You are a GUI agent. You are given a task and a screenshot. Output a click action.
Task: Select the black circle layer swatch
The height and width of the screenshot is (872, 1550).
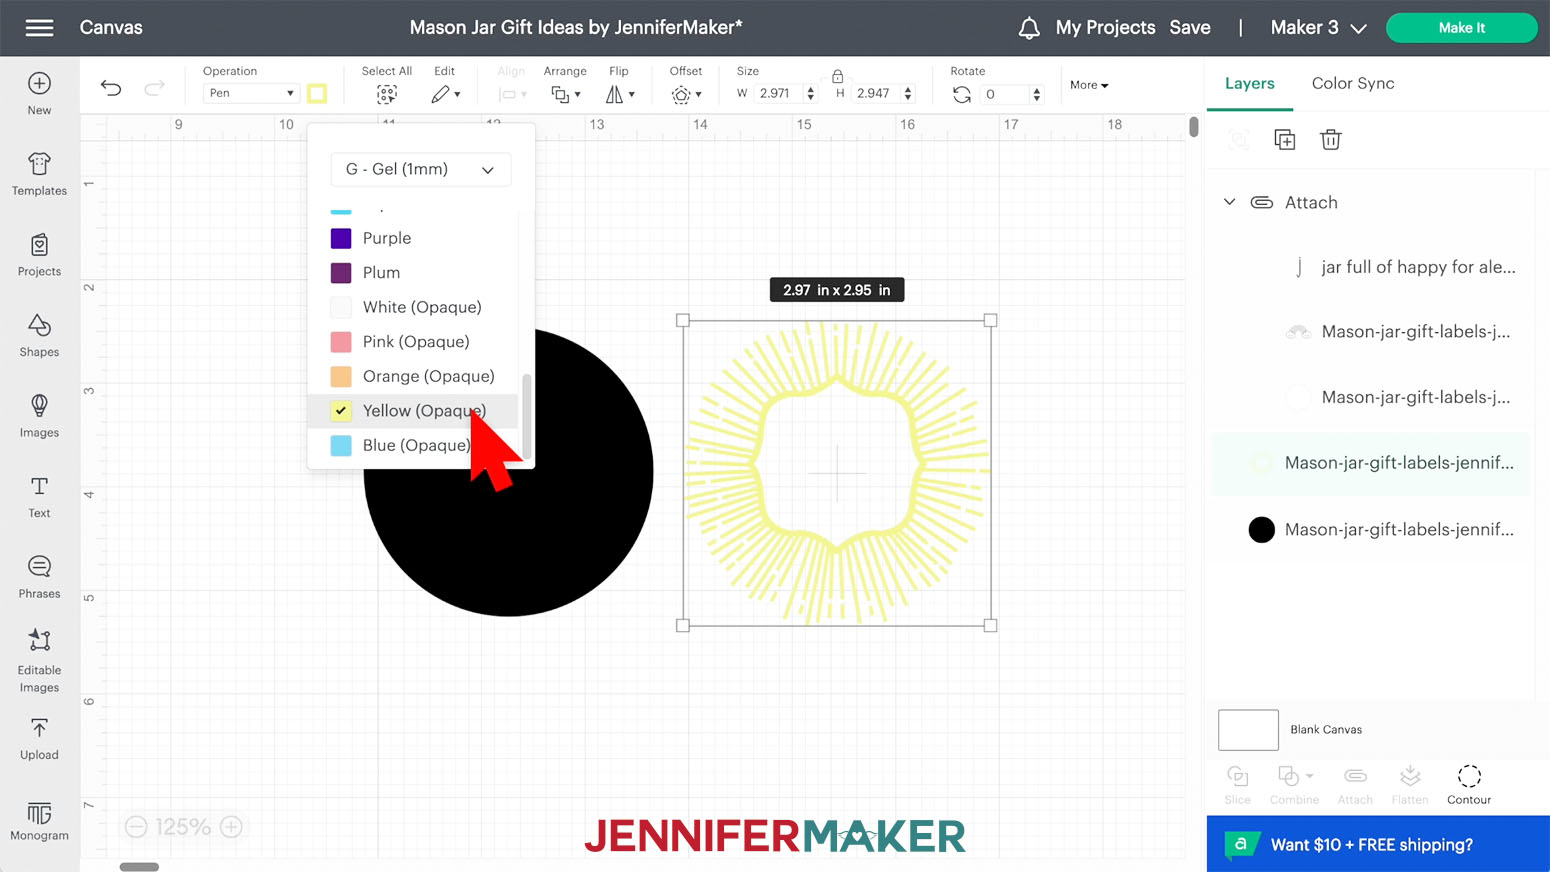1262,530
